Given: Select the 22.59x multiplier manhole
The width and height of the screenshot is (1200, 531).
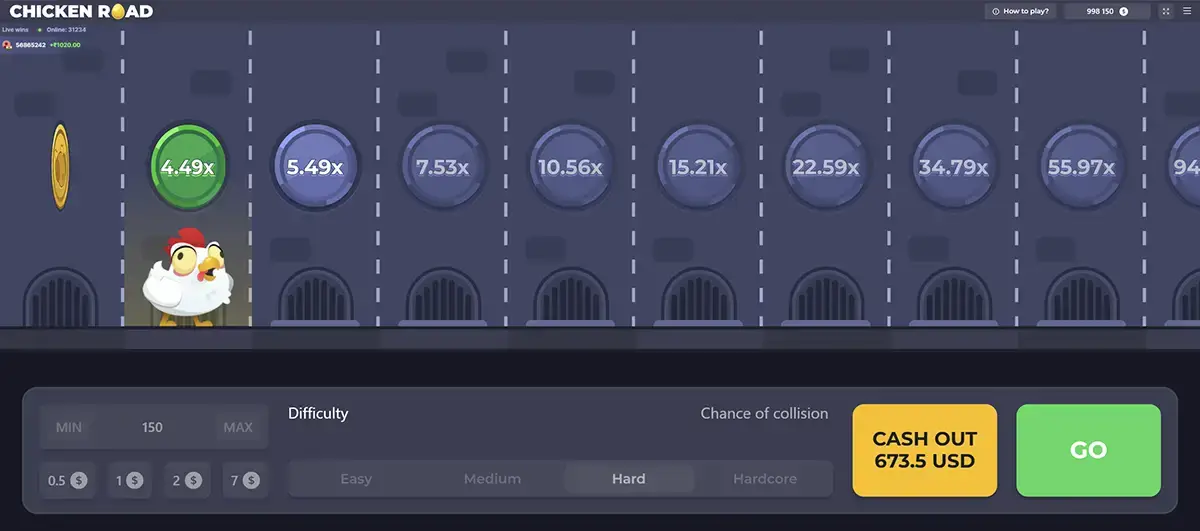Looking at the screenshot, I should point(826,167).
